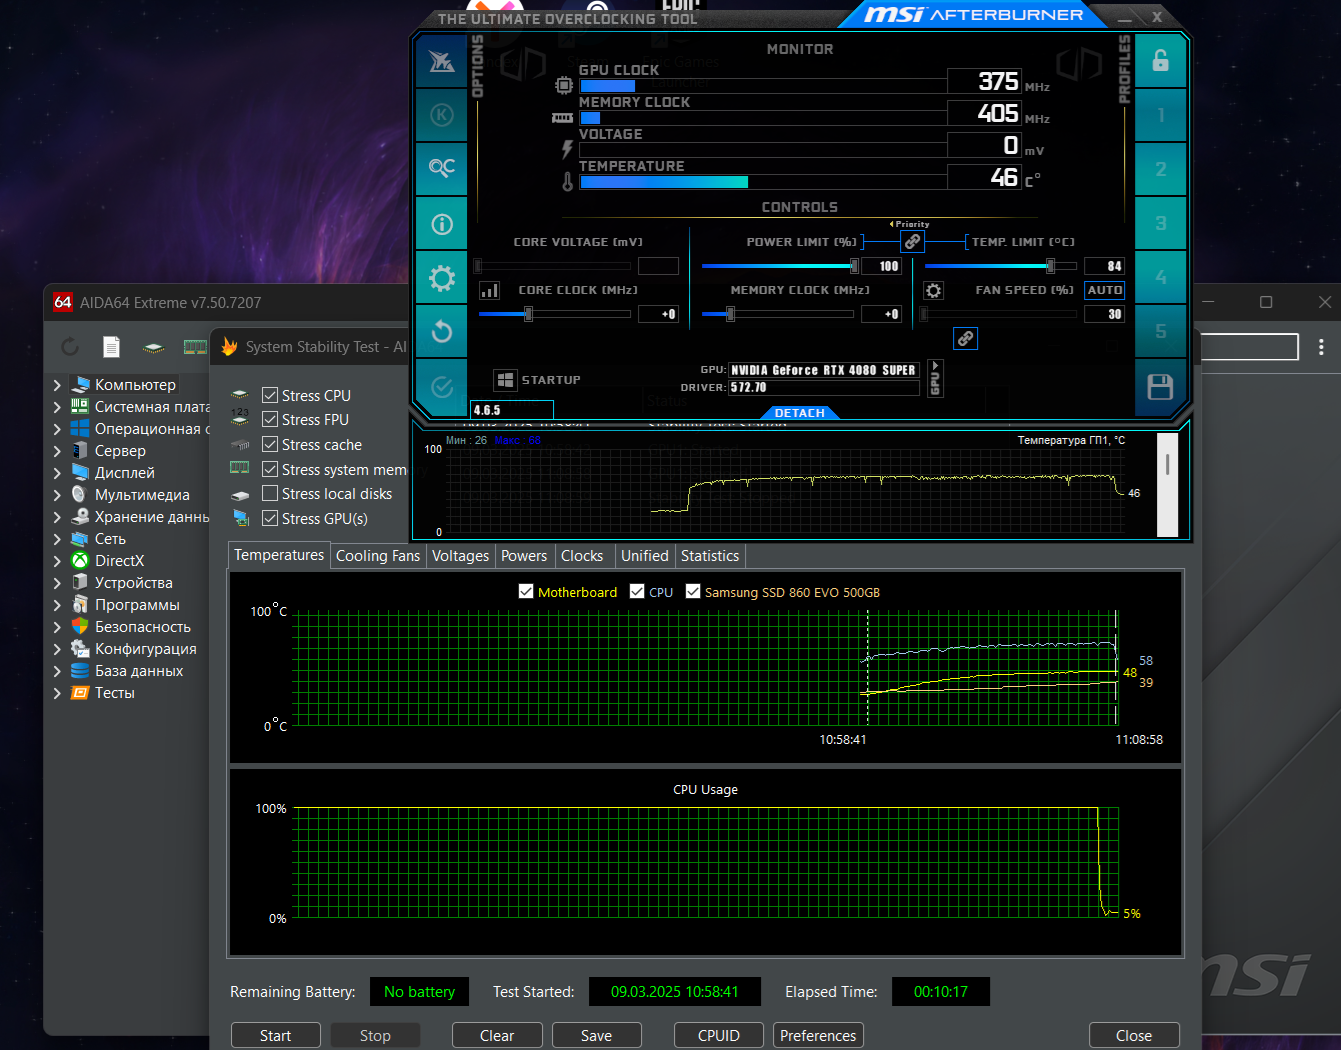Click the memory clock slider
1341x1050 pixels.
click(778, 314)
